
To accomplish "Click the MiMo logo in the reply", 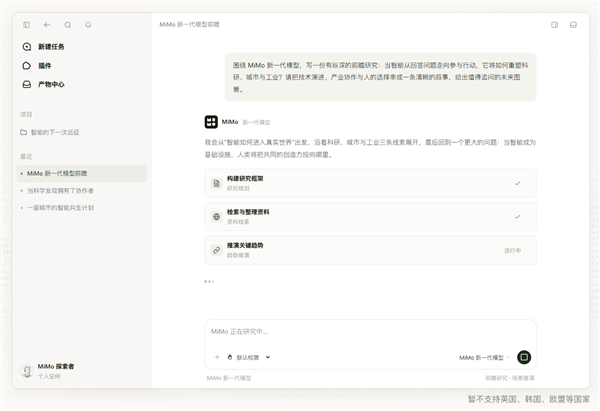I will tap(211, 122).
